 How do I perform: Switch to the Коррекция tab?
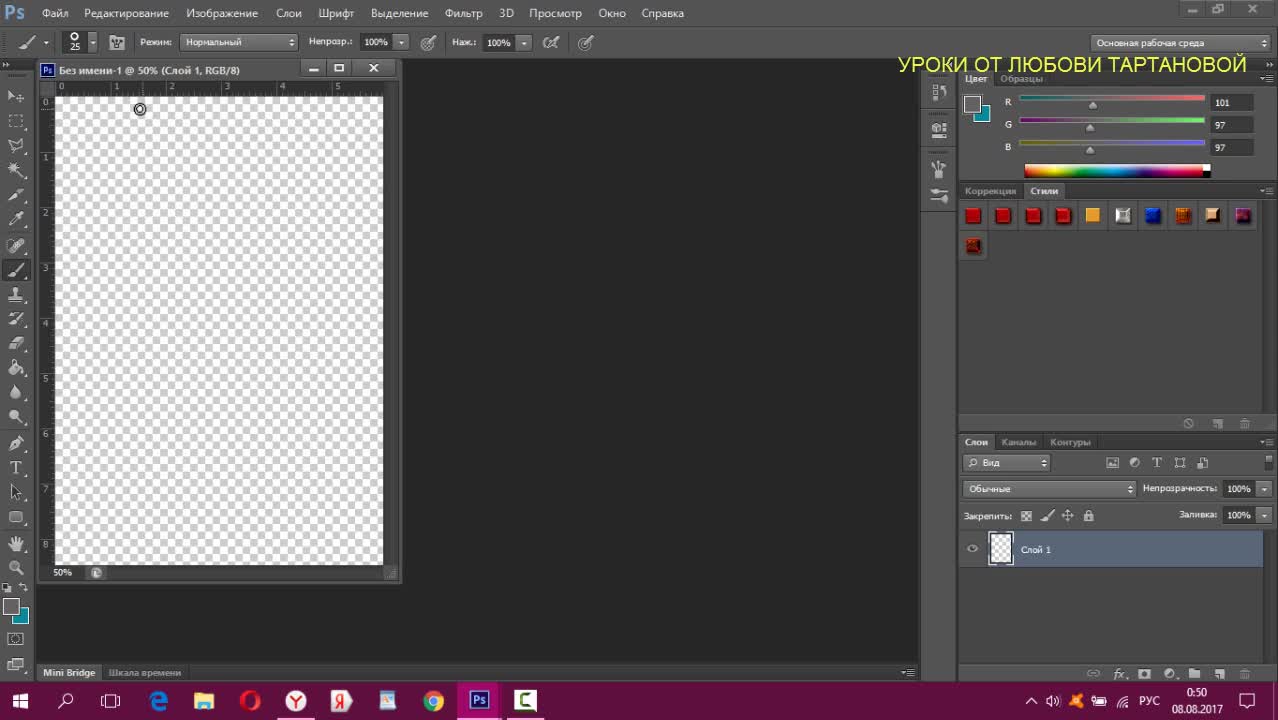[990, 191]
